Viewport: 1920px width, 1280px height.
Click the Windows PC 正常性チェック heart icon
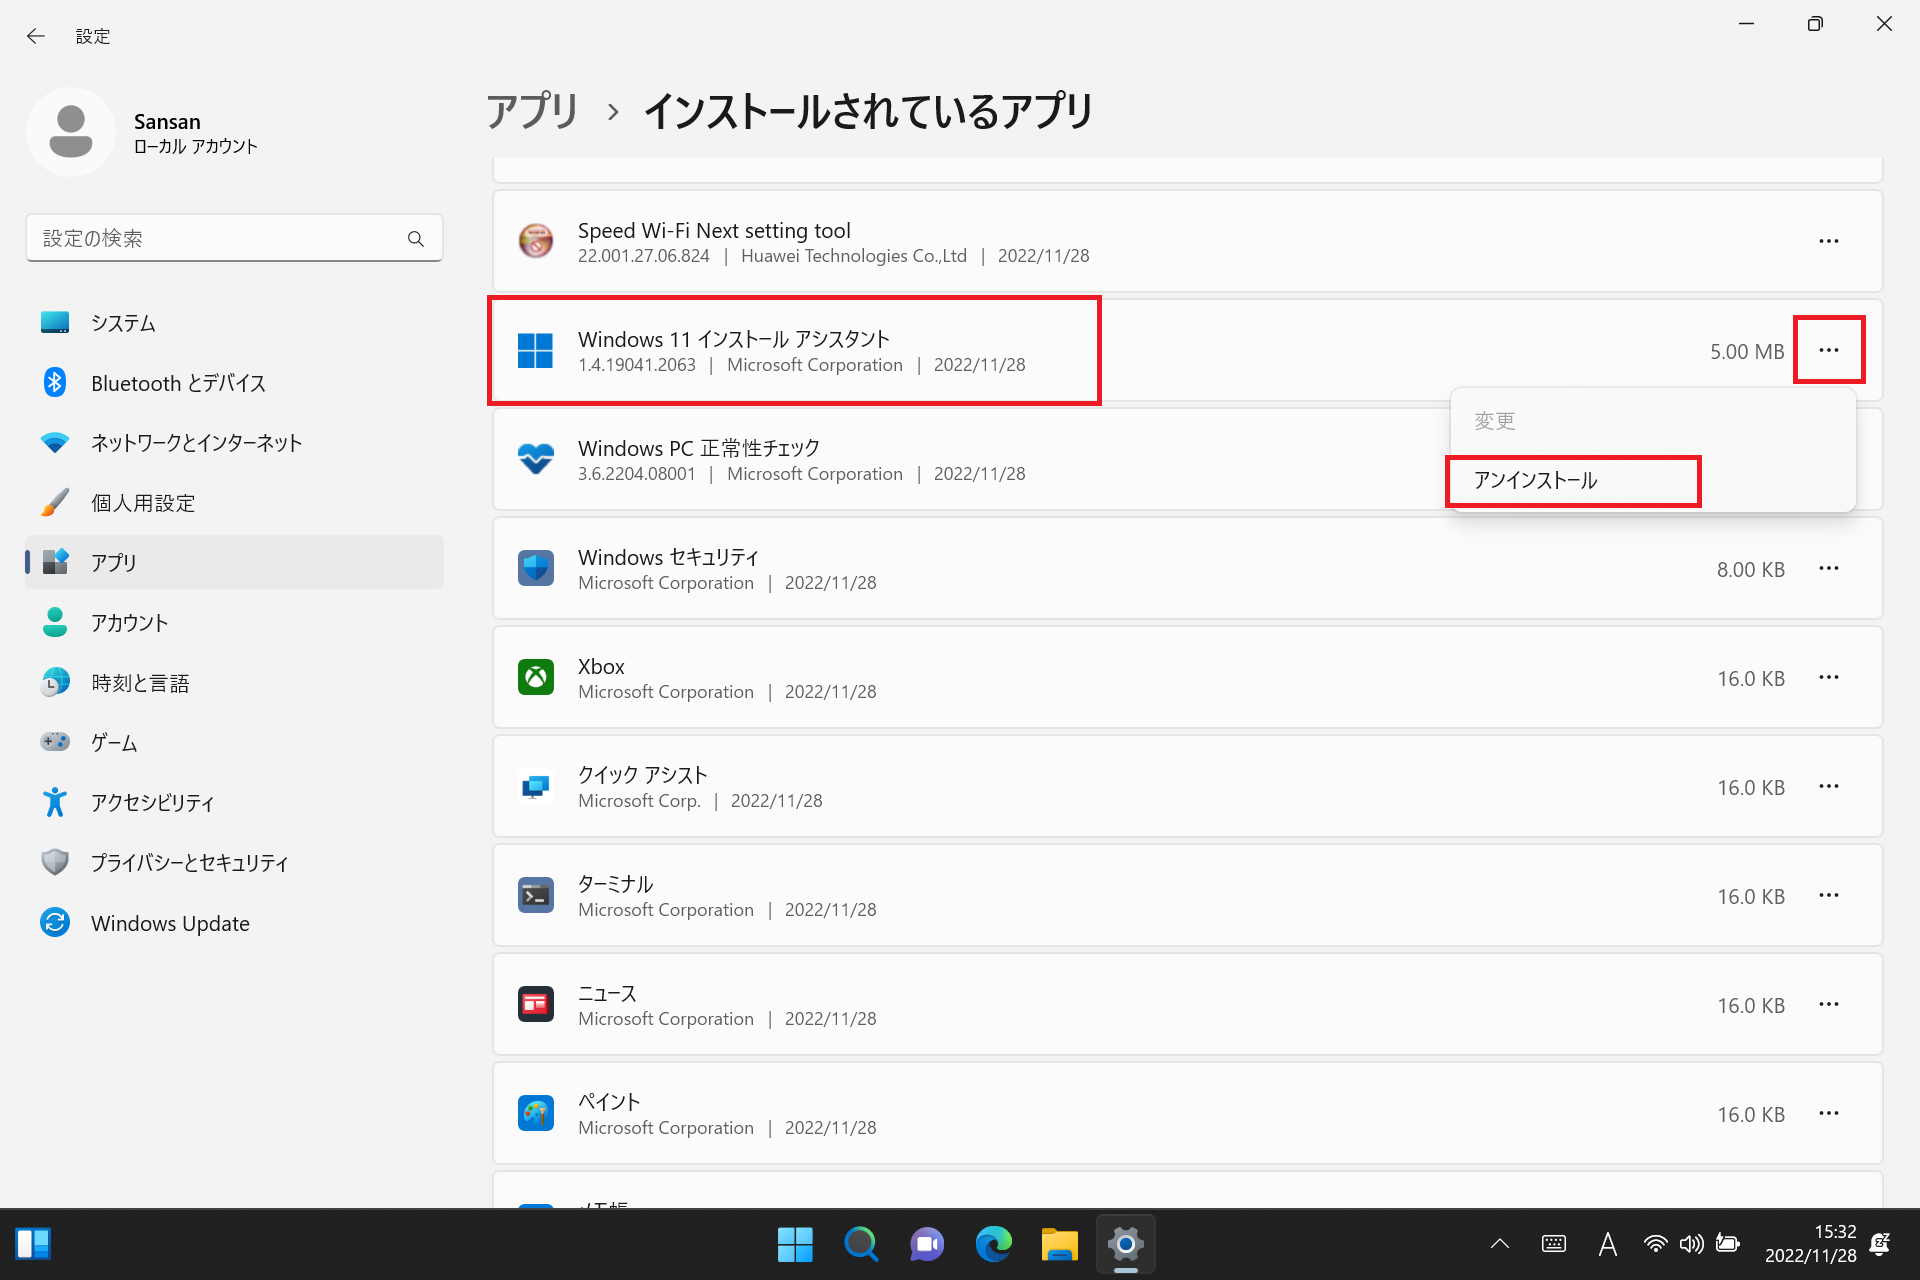click(x=536, y=459)
